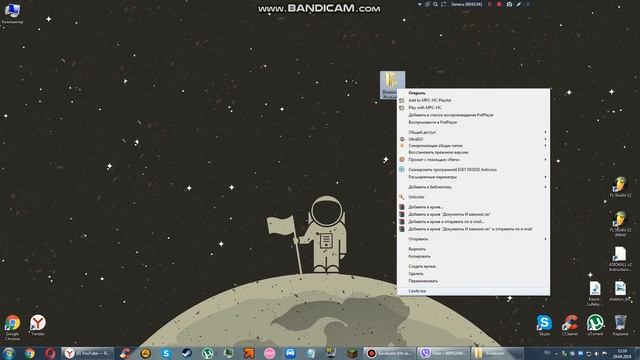The width and height of the screenshot is (640, 360).
Task: Choose Открыть in the context menu
Action: tap(473, 93)
